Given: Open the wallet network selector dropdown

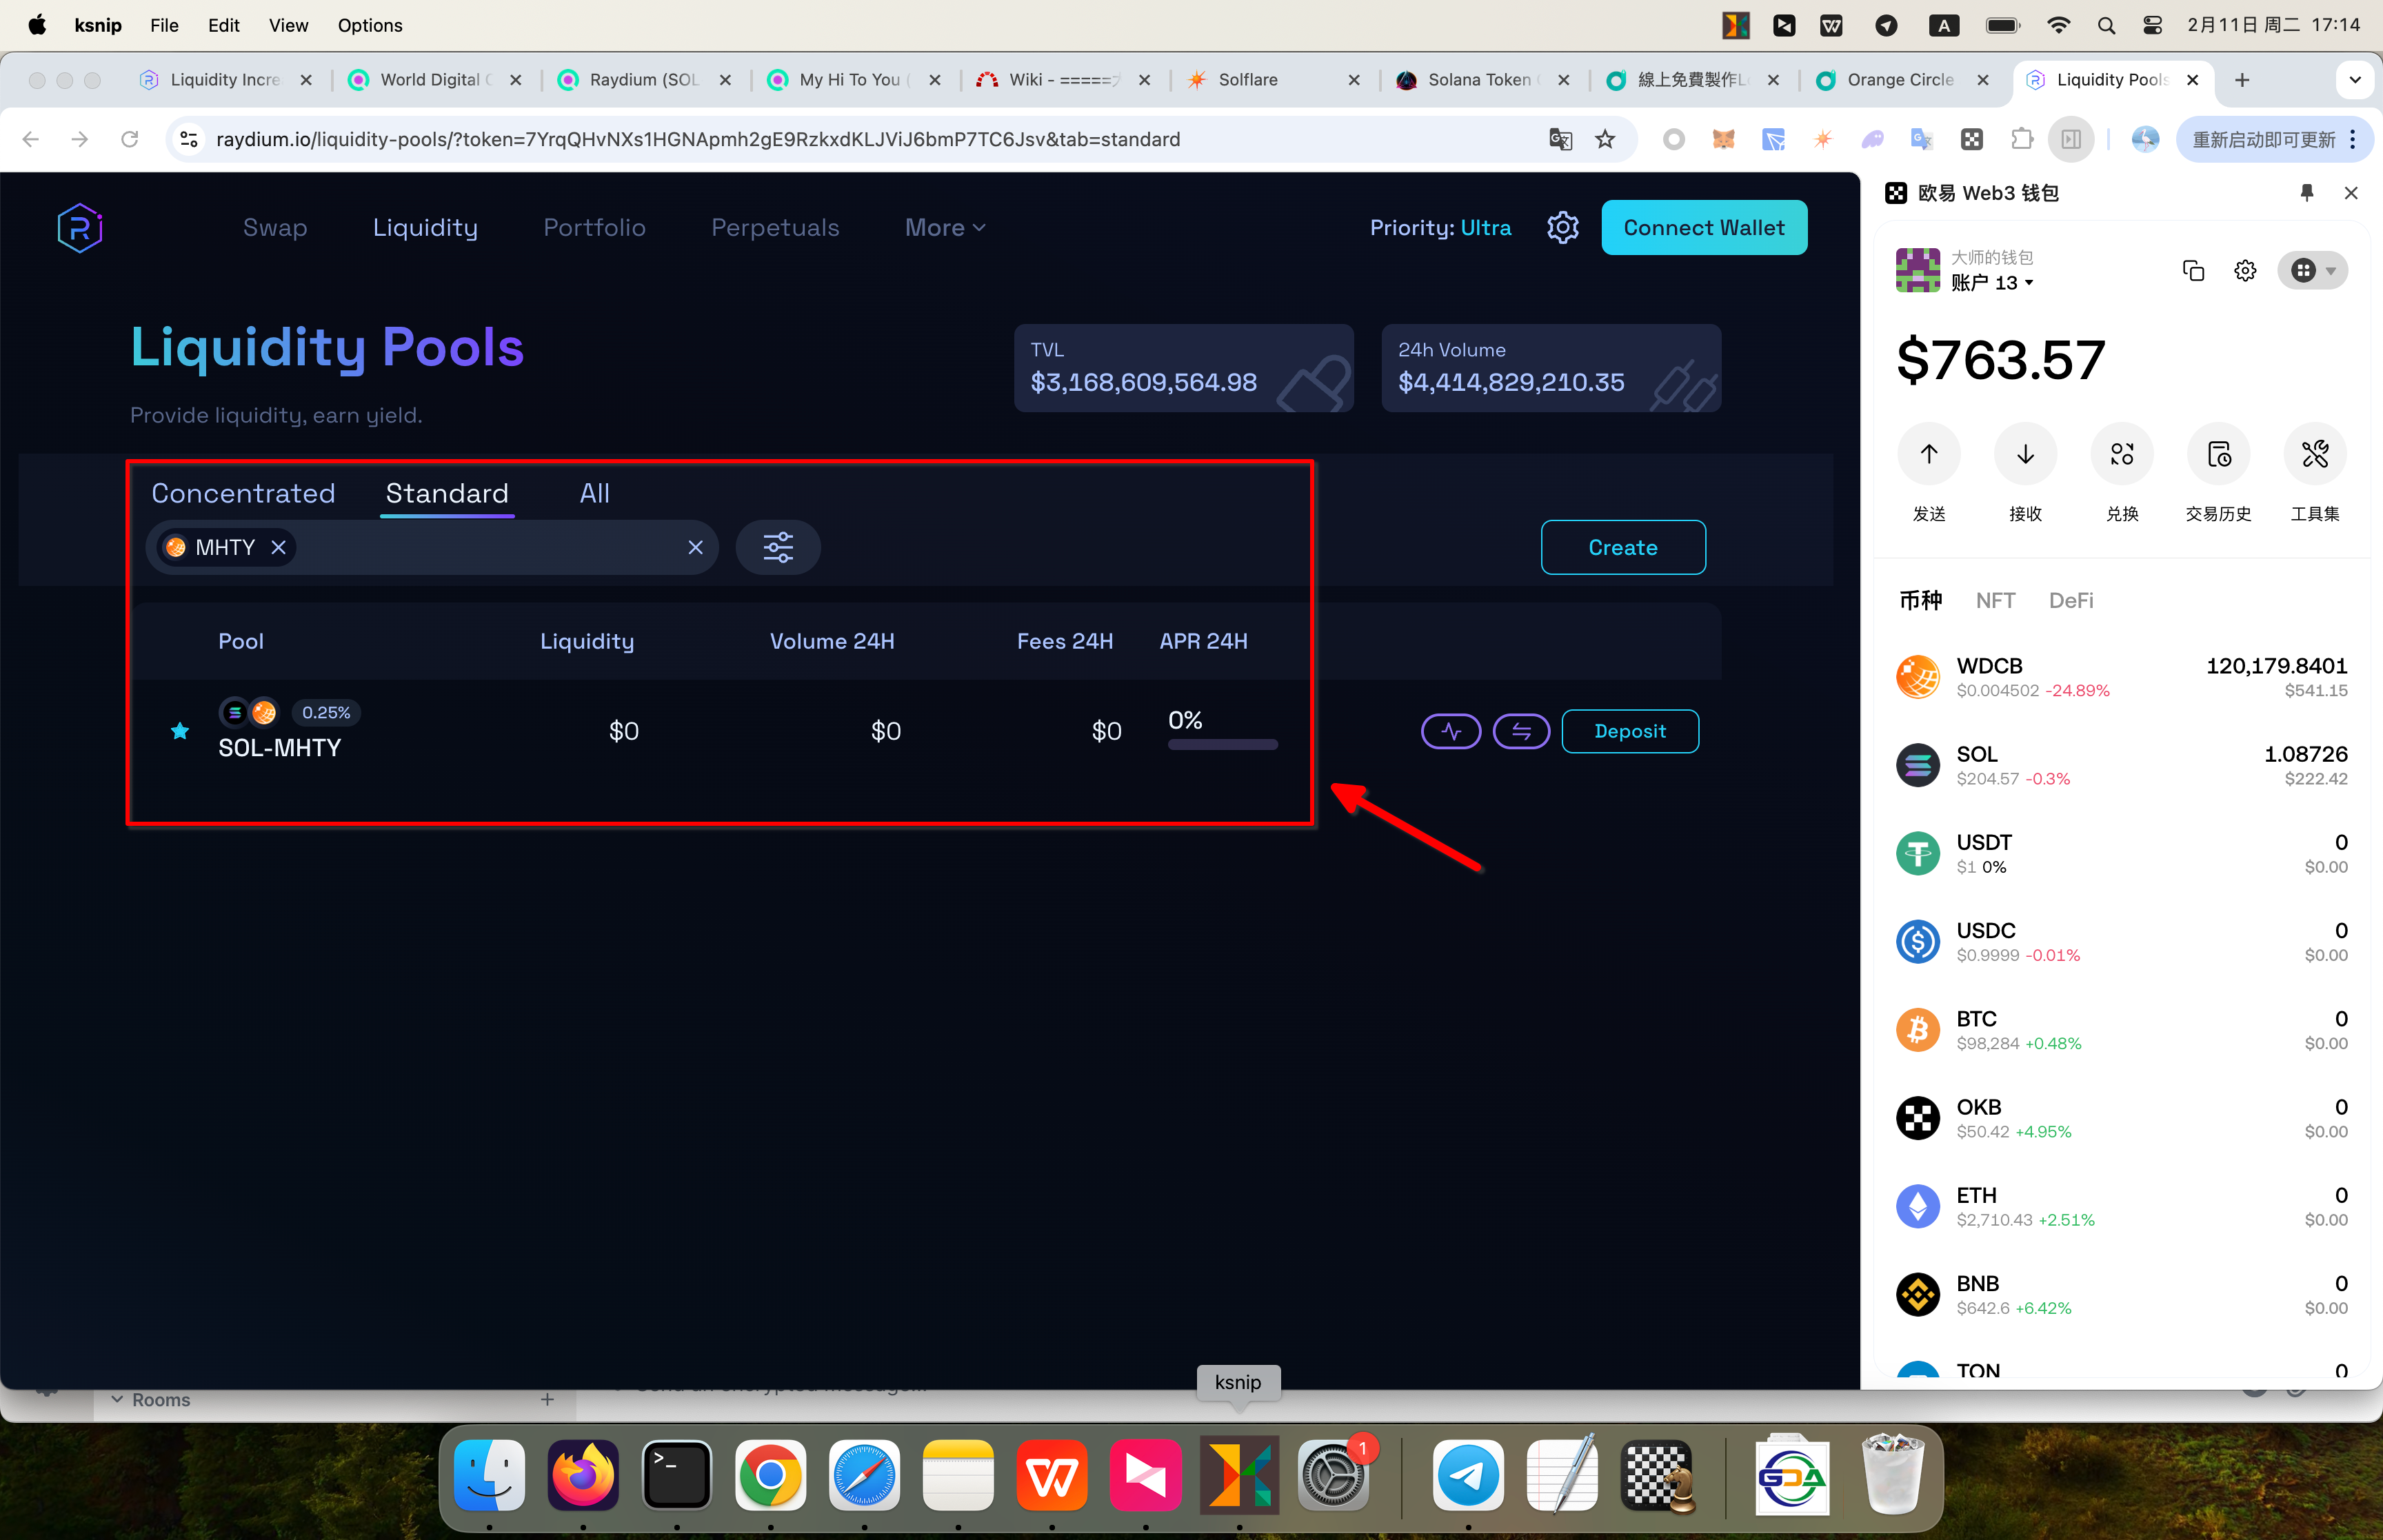Looking at the screenshot, I should pyautogui.click(x=2312, y=271).
